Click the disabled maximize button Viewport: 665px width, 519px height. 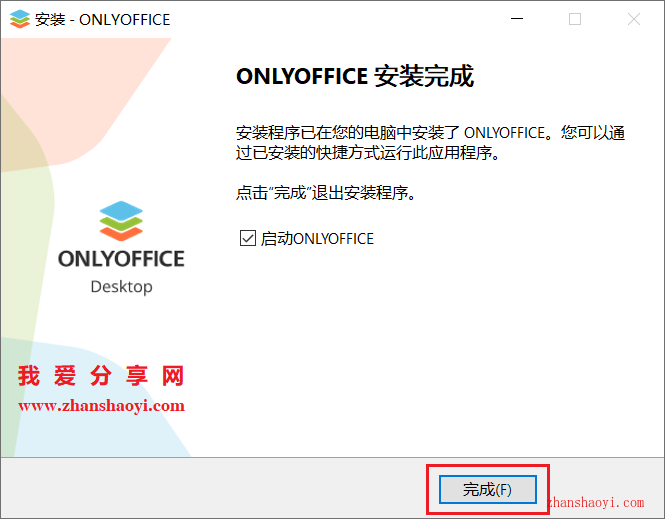(575, 19)
